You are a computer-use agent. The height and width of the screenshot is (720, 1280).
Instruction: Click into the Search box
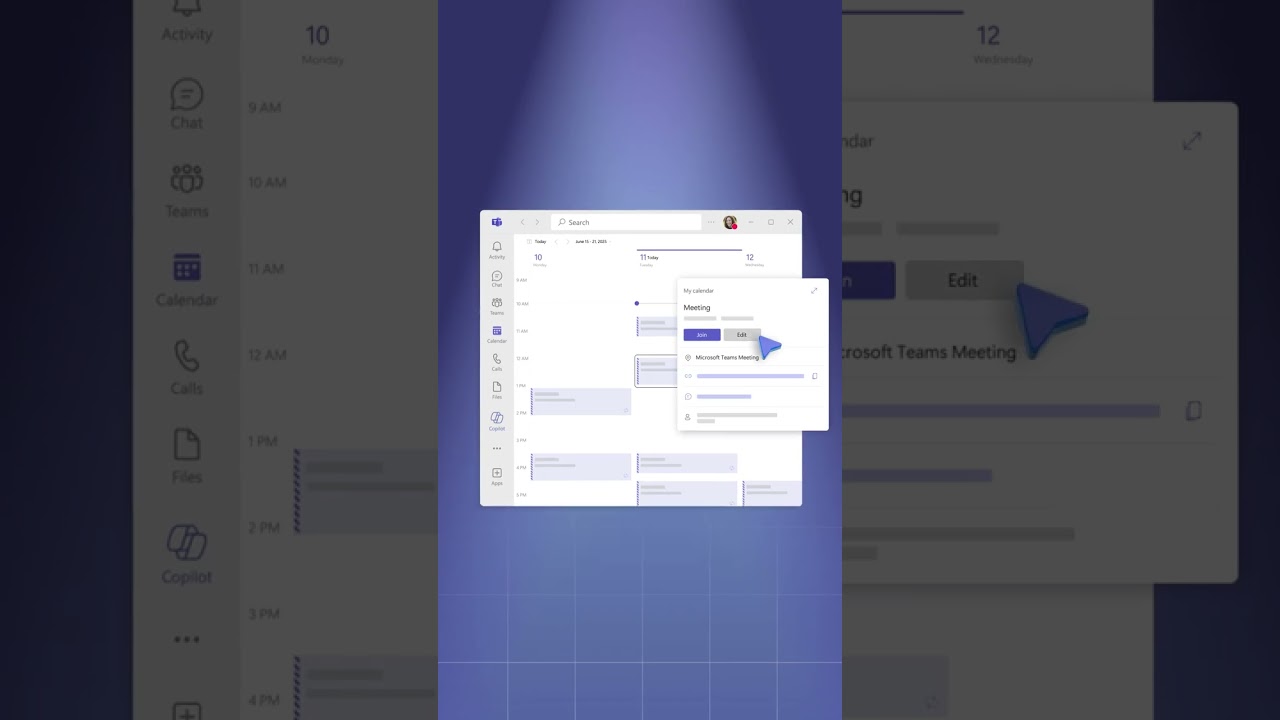pyautogui.click(x=626, y=222)
